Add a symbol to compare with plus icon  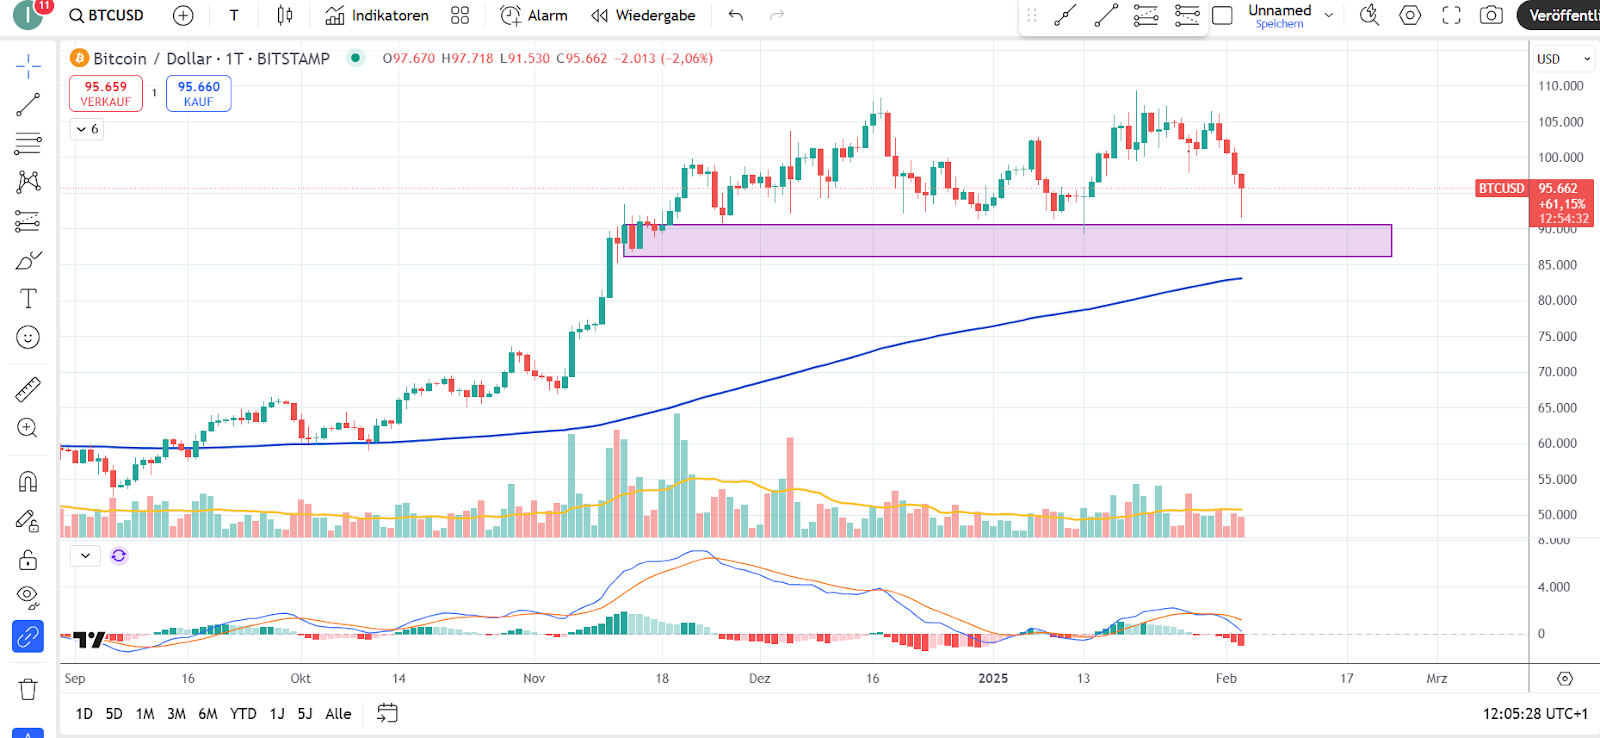[183, 15]
